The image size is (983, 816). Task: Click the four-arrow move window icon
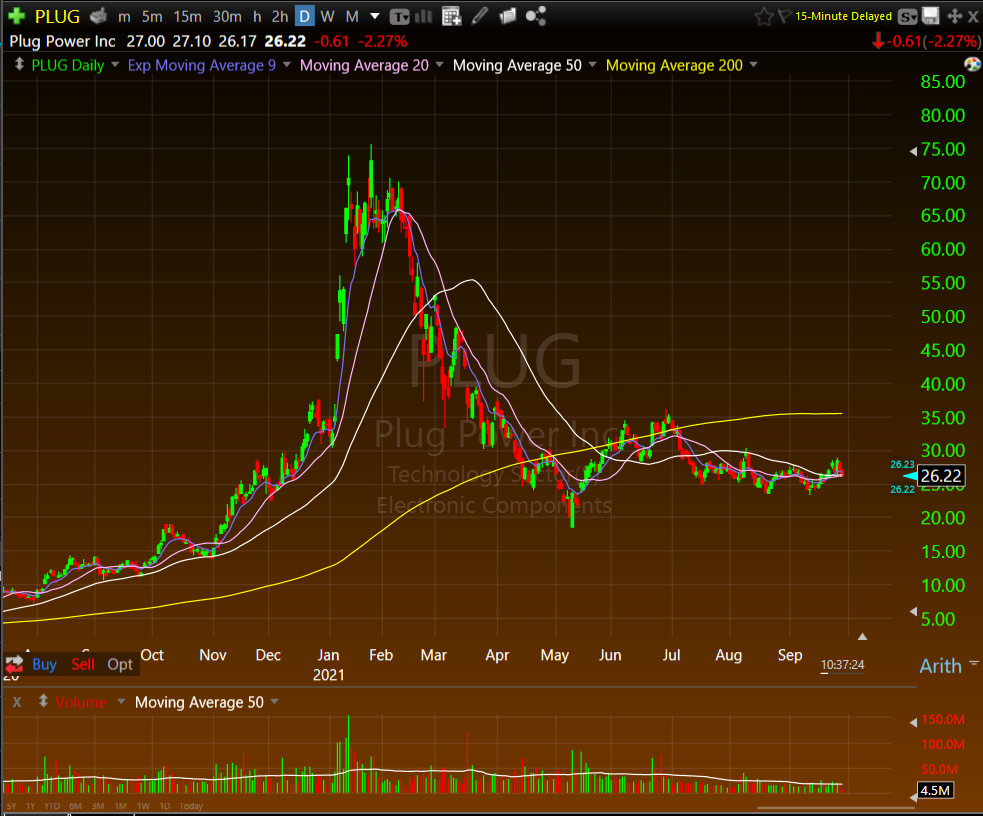[954, 16]
